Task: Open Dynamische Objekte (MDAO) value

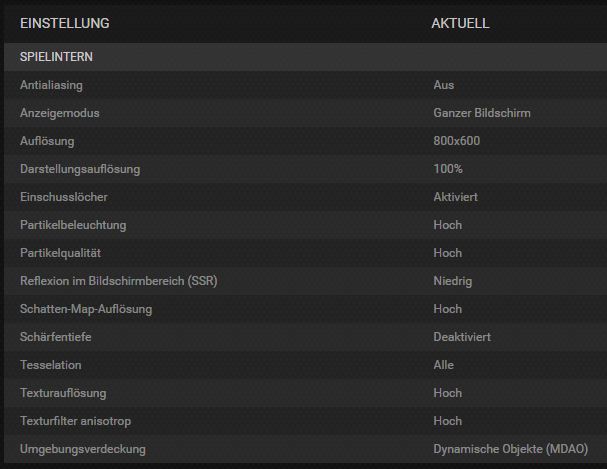Action: pyautogui.click(x=510, y=449)
